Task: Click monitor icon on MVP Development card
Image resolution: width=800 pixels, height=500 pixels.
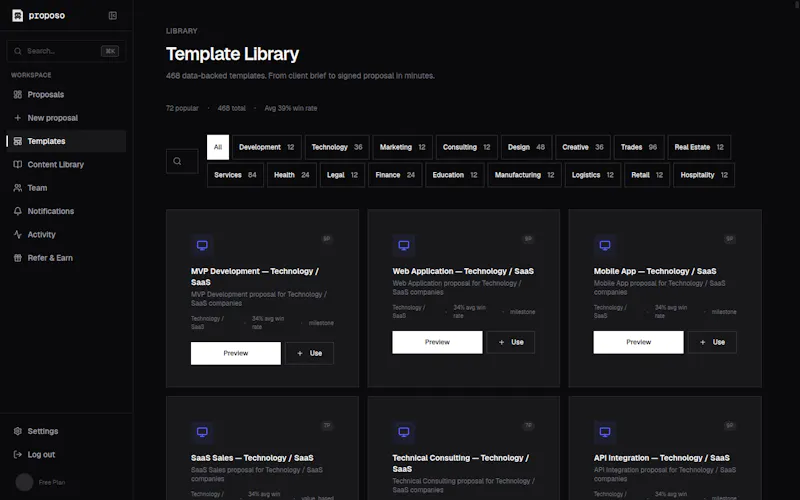Action: (x=203, y=245)
